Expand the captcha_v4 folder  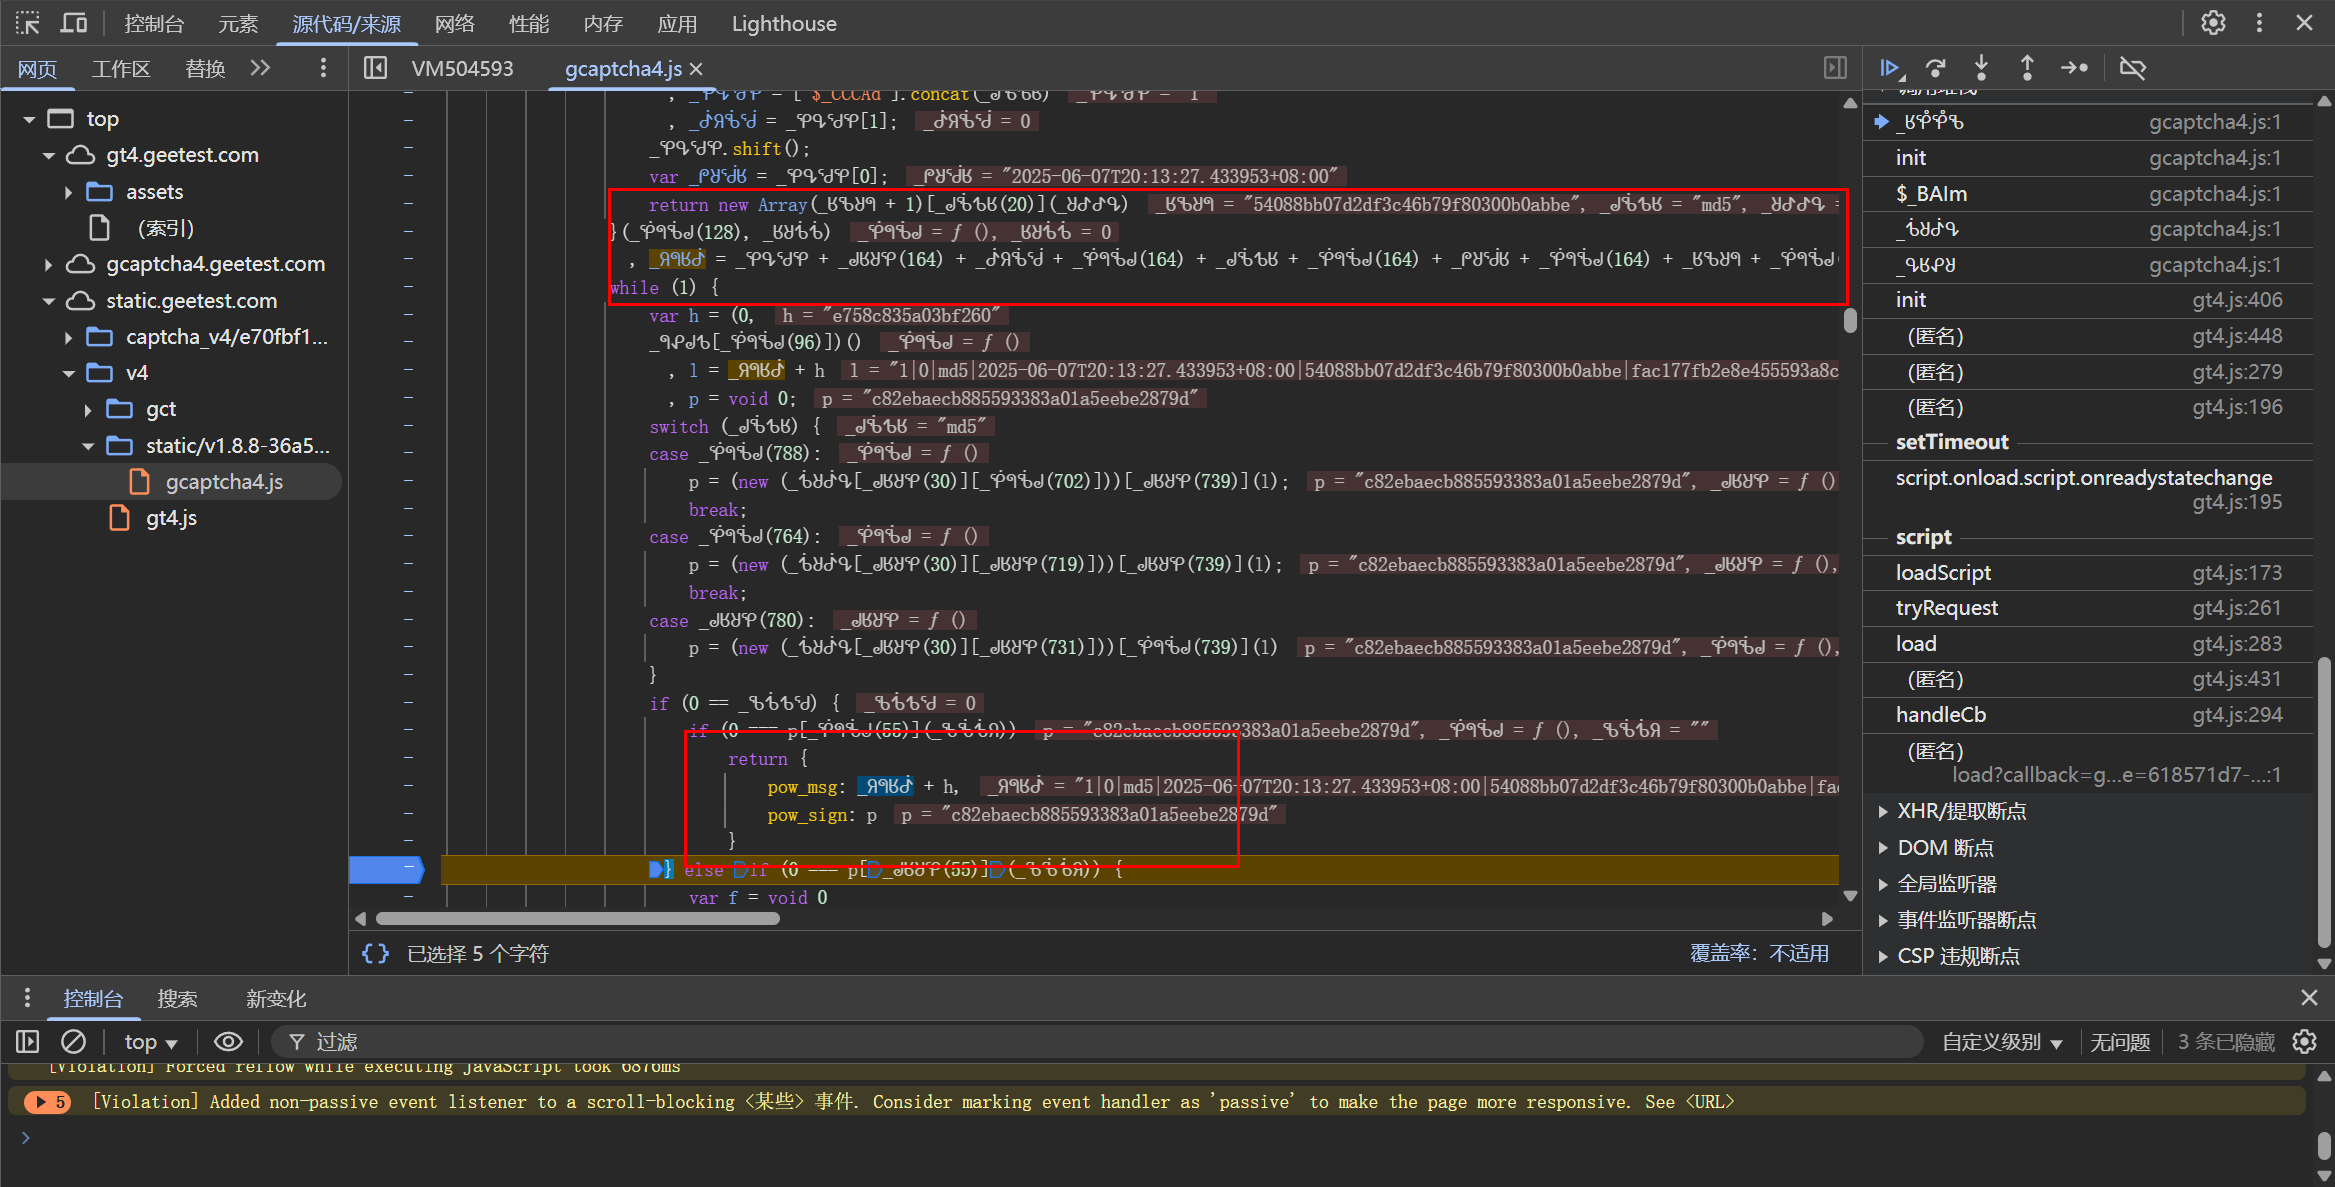[x=68, y=337]
